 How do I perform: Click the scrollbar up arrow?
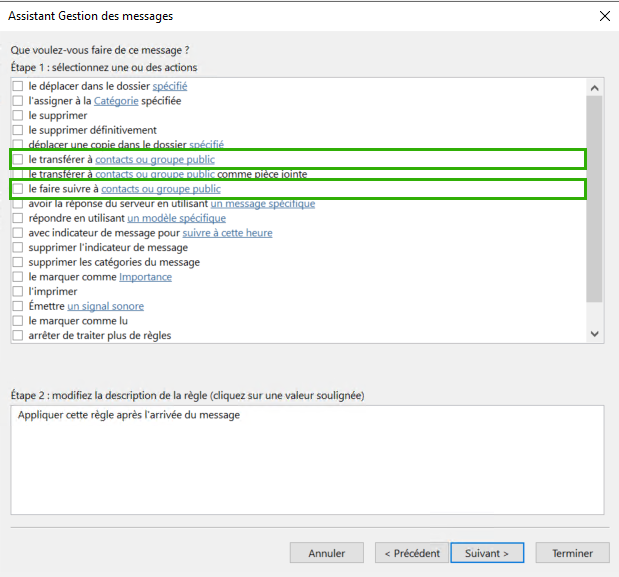[595, 88]
